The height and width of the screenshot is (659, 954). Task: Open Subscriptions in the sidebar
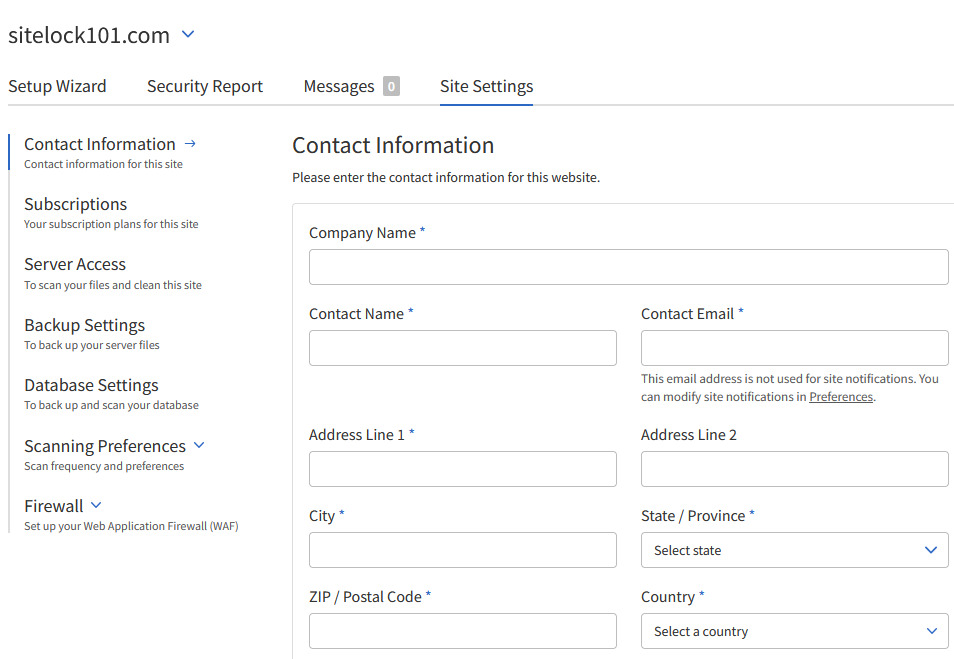click(76, 204)
